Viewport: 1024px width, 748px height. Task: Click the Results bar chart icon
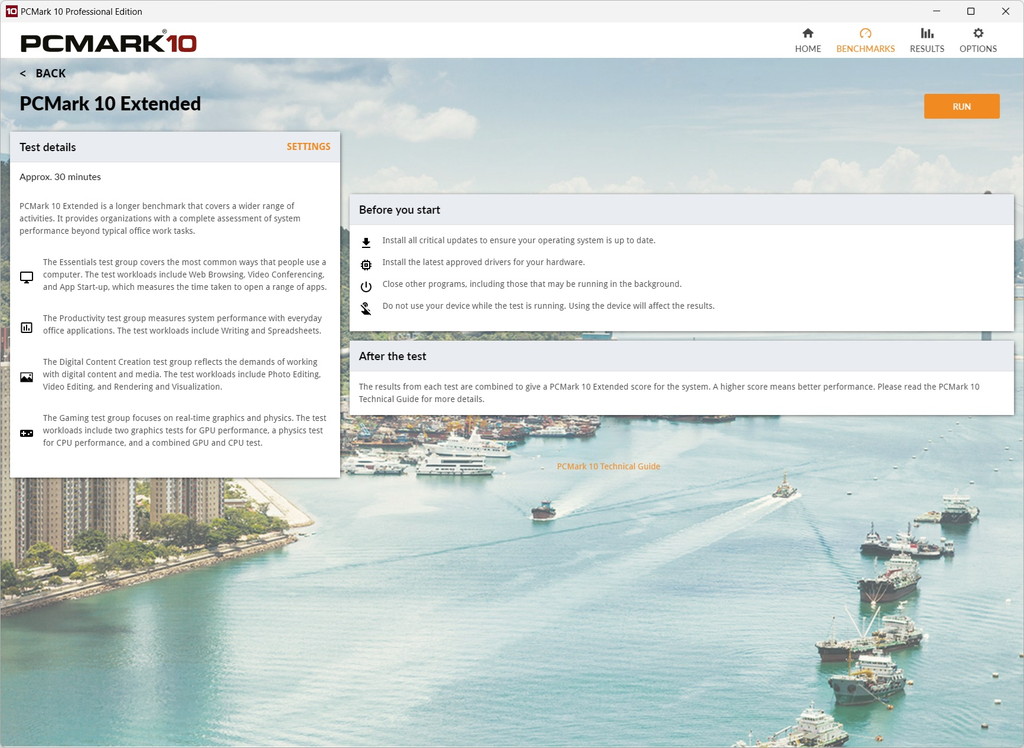(x=927, y=33)
